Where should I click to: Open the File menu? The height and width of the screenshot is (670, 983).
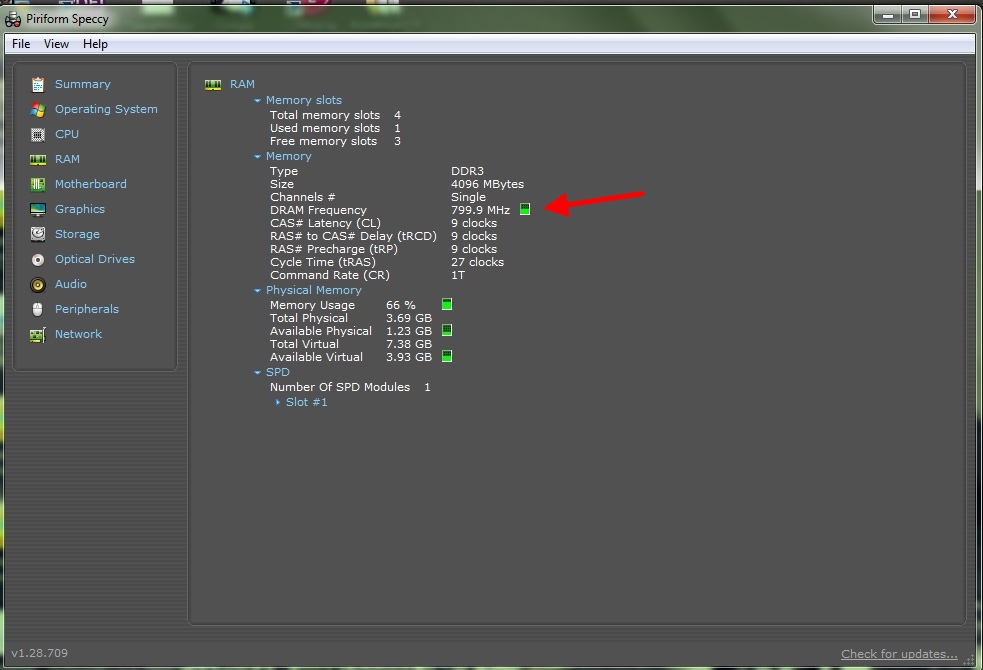[x=21, y=44]
